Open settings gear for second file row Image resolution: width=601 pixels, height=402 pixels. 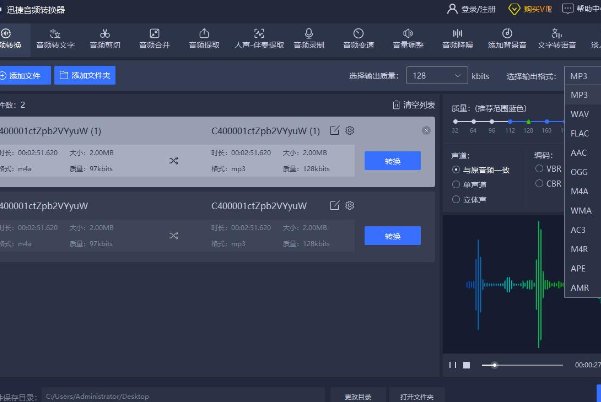point(350,205)
